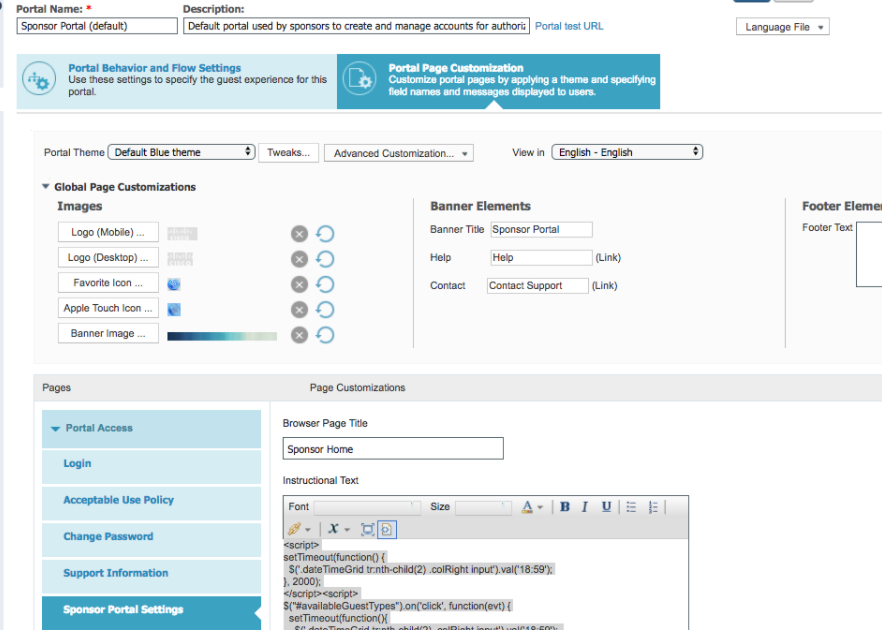Reset Logo (Mobile) image to default
Image resolution: width=882 pixels, height=630 pixels.
click(x=325, y=233)
